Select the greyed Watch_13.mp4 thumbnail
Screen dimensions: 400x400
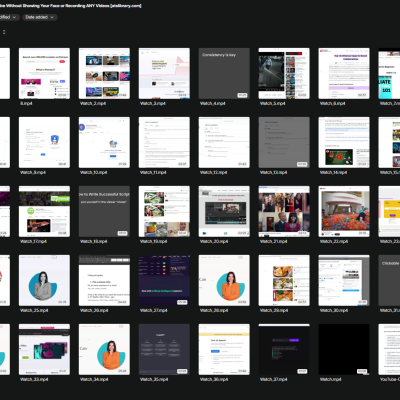[x=284, y=142]
